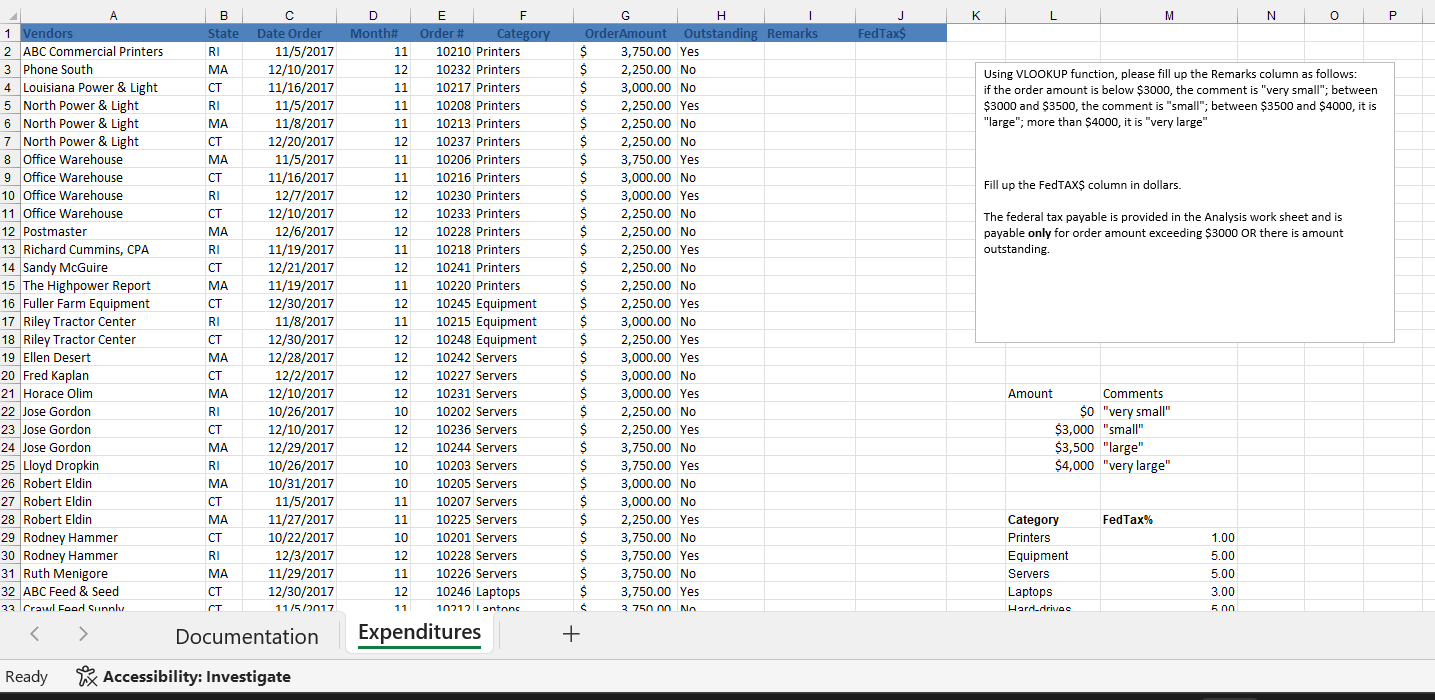Select all cells via the corner triangle
Image resolution: width=1435 pixels, height=700 pixels.
coord(9,15)
